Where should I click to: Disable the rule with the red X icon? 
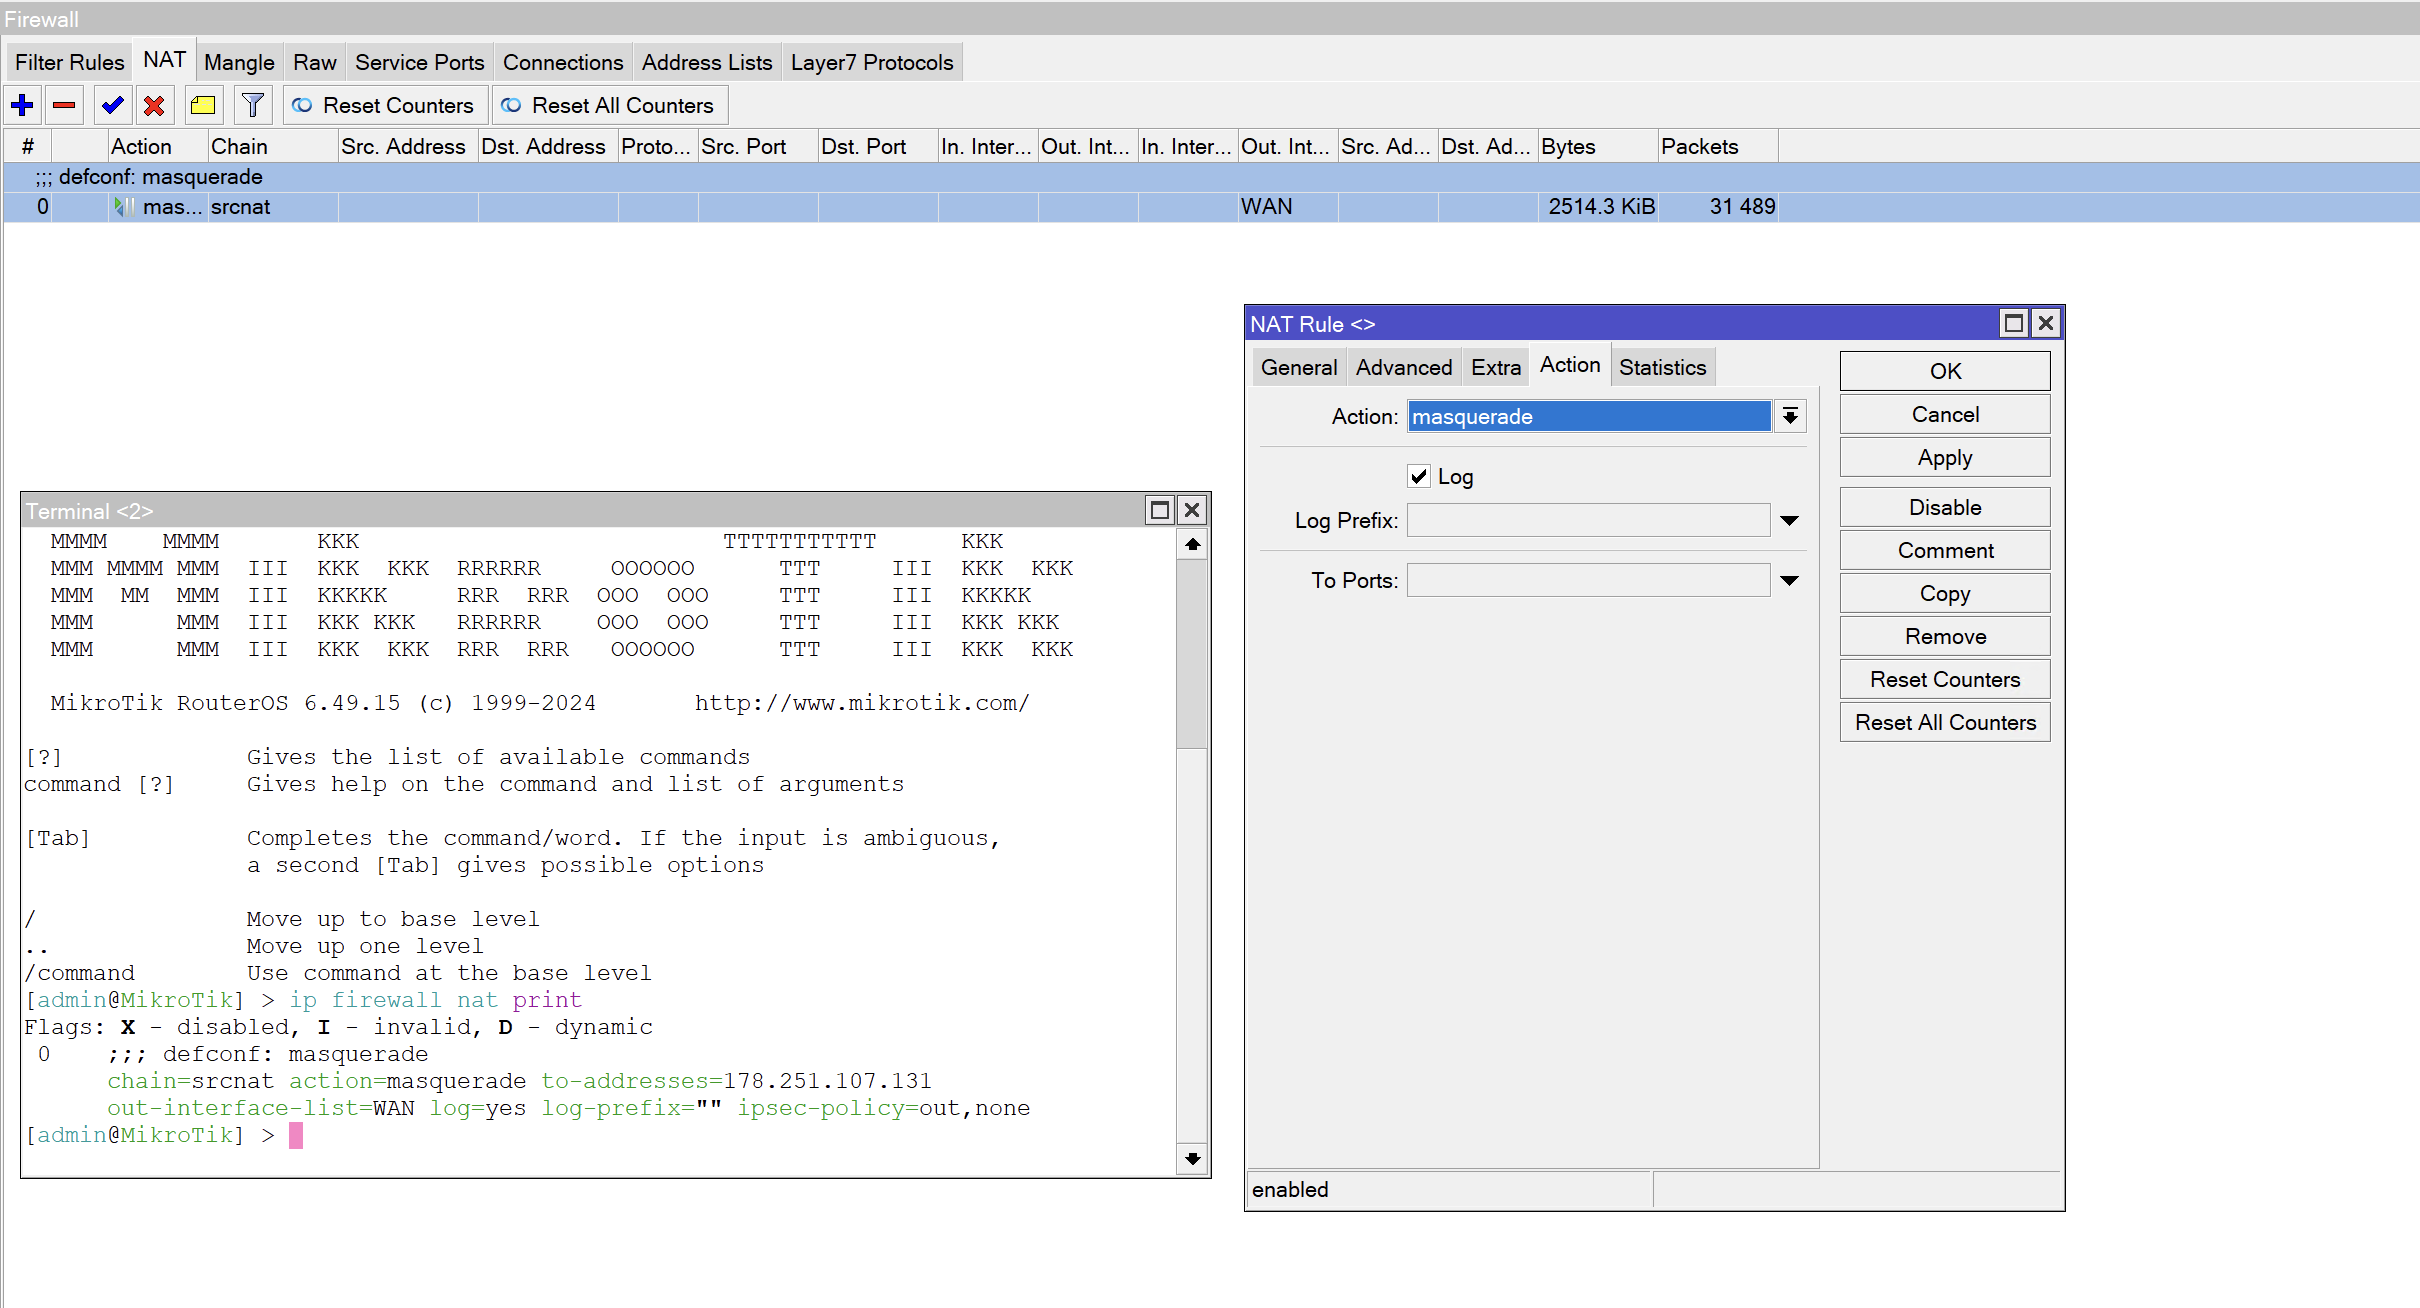click(155, 105)
